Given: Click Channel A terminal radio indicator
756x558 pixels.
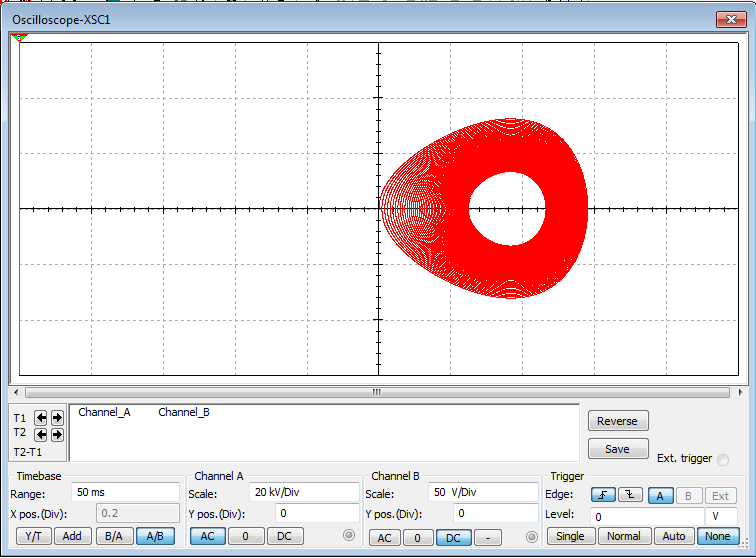Looking at the screenshot, I should (349, 535).
